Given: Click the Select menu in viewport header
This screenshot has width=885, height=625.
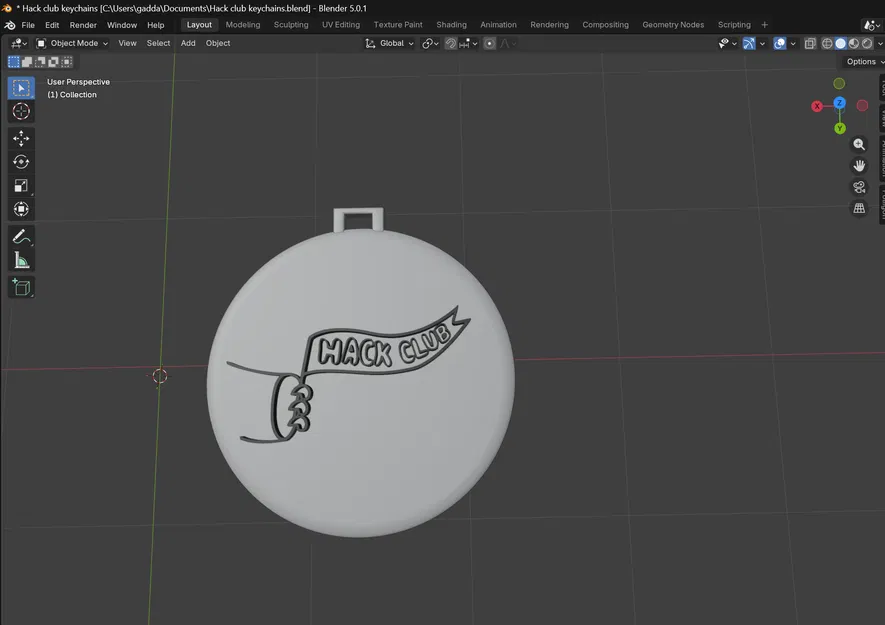Looking at the screenshot, I should point(158,43).
